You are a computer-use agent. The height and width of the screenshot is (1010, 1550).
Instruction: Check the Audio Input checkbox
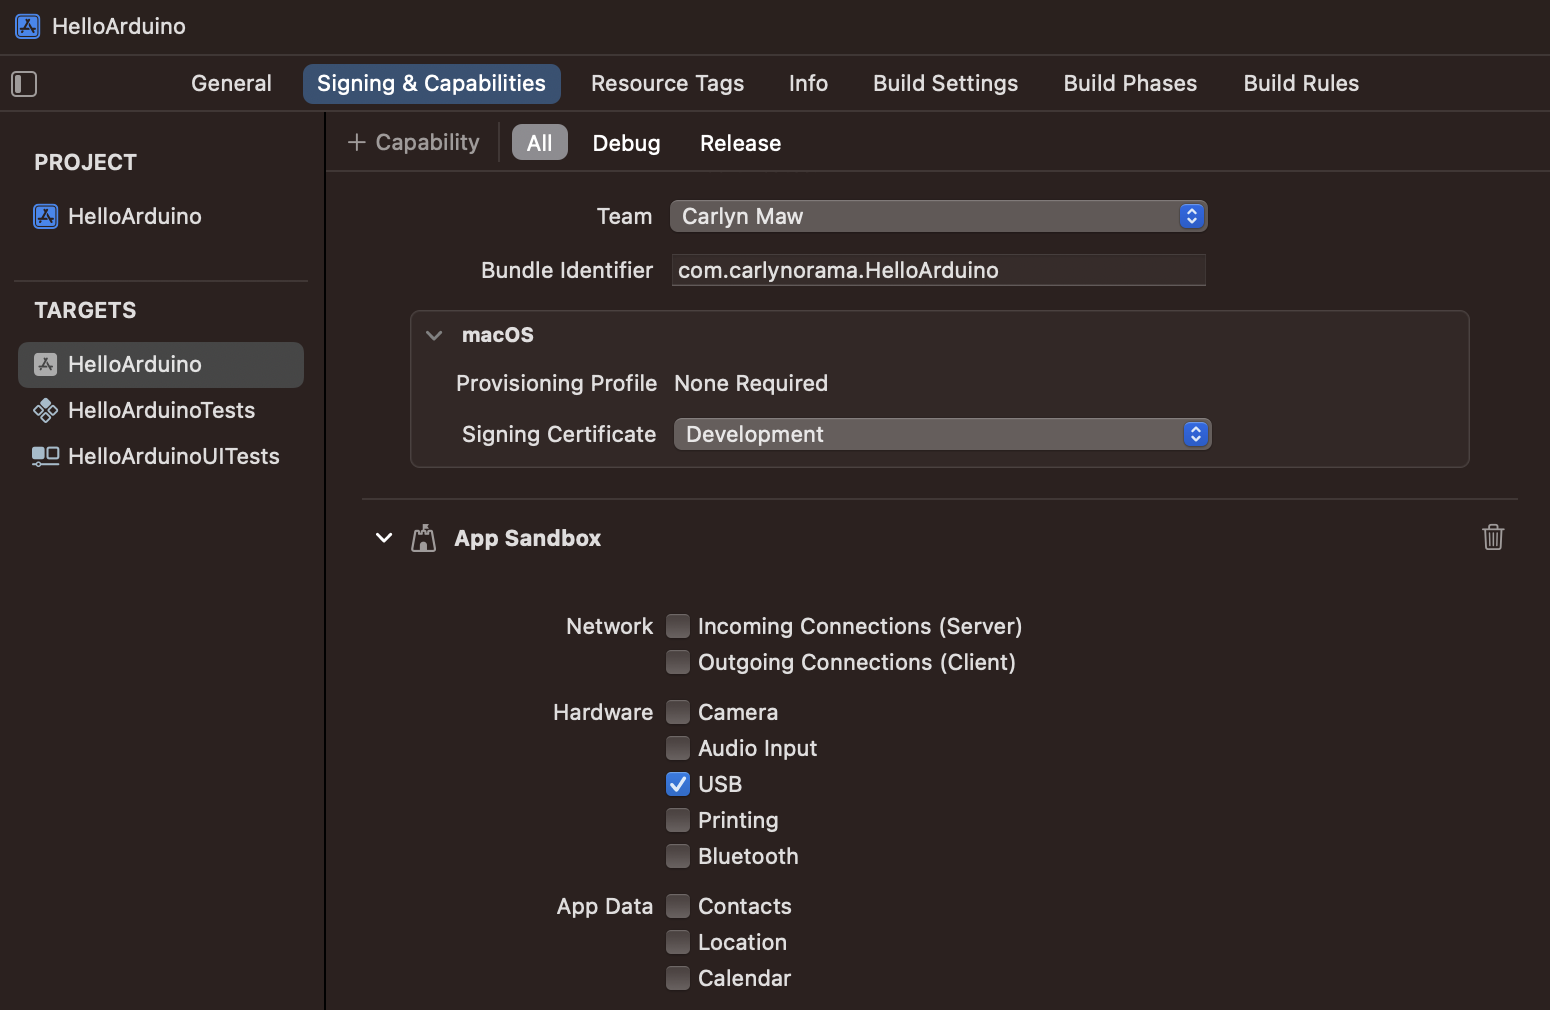(678, 748)
